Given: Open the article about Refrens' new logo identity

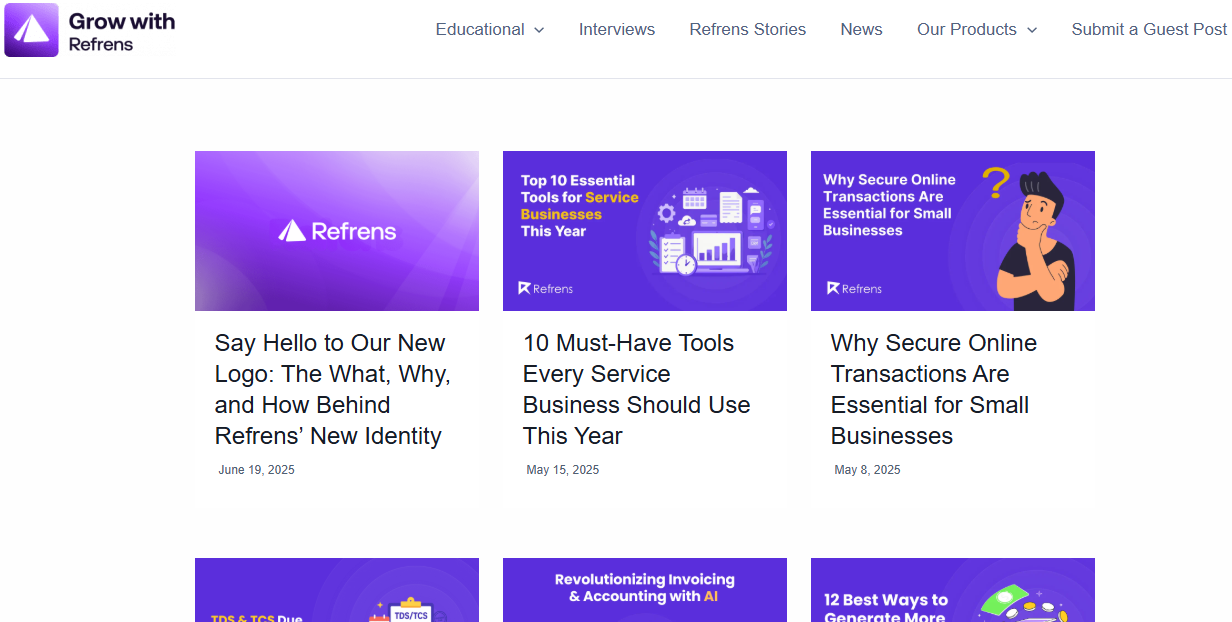Looking at the screenshot, I should pyautogui.click(x=333, y=389).
